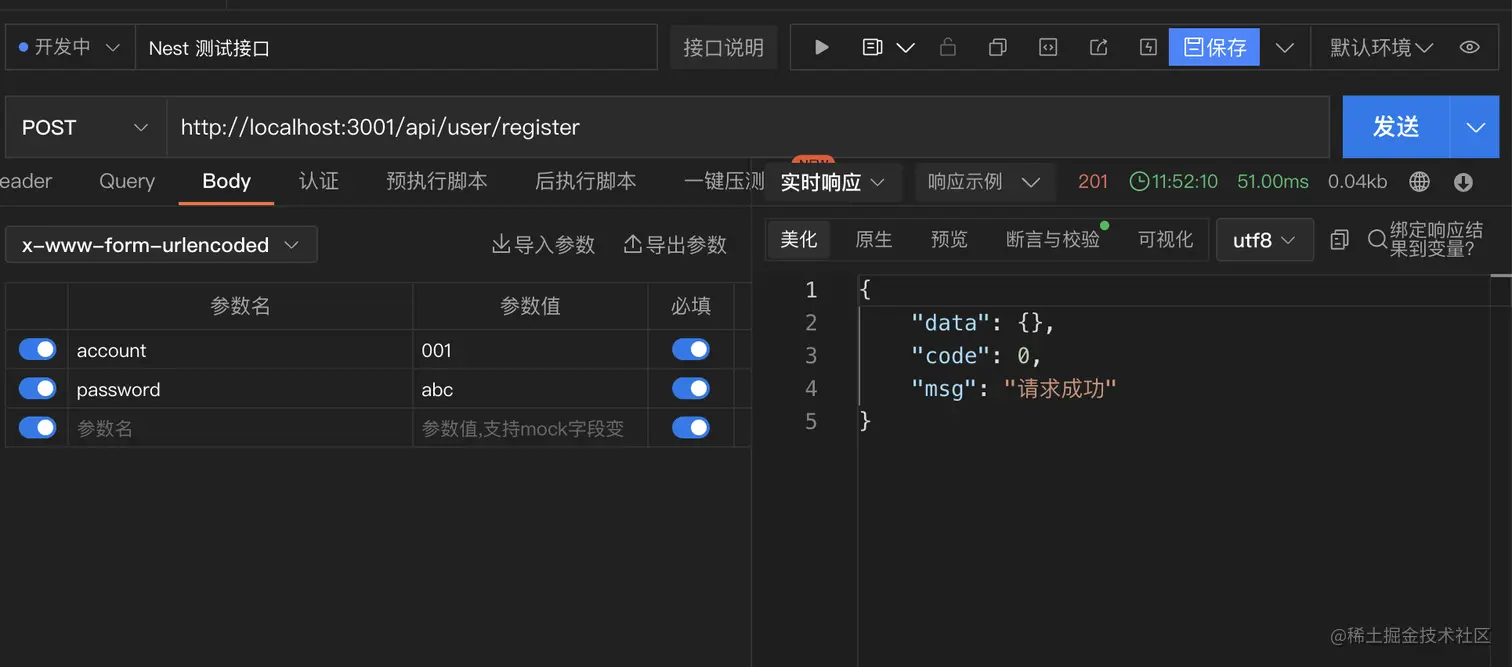Click the share/export icon in toolbar

click(1098, 47)
